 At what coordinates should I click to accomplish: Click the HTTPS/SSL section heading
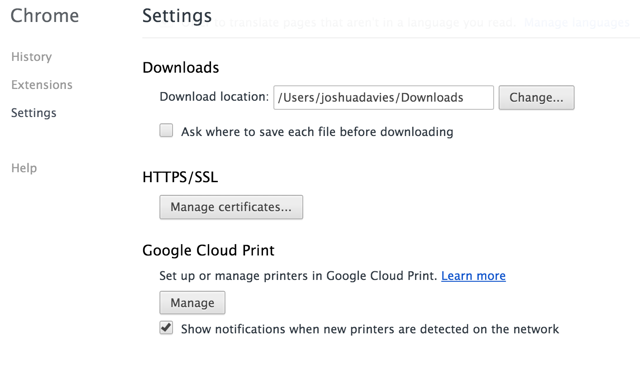pyautogui.click(x=180, y=177)
